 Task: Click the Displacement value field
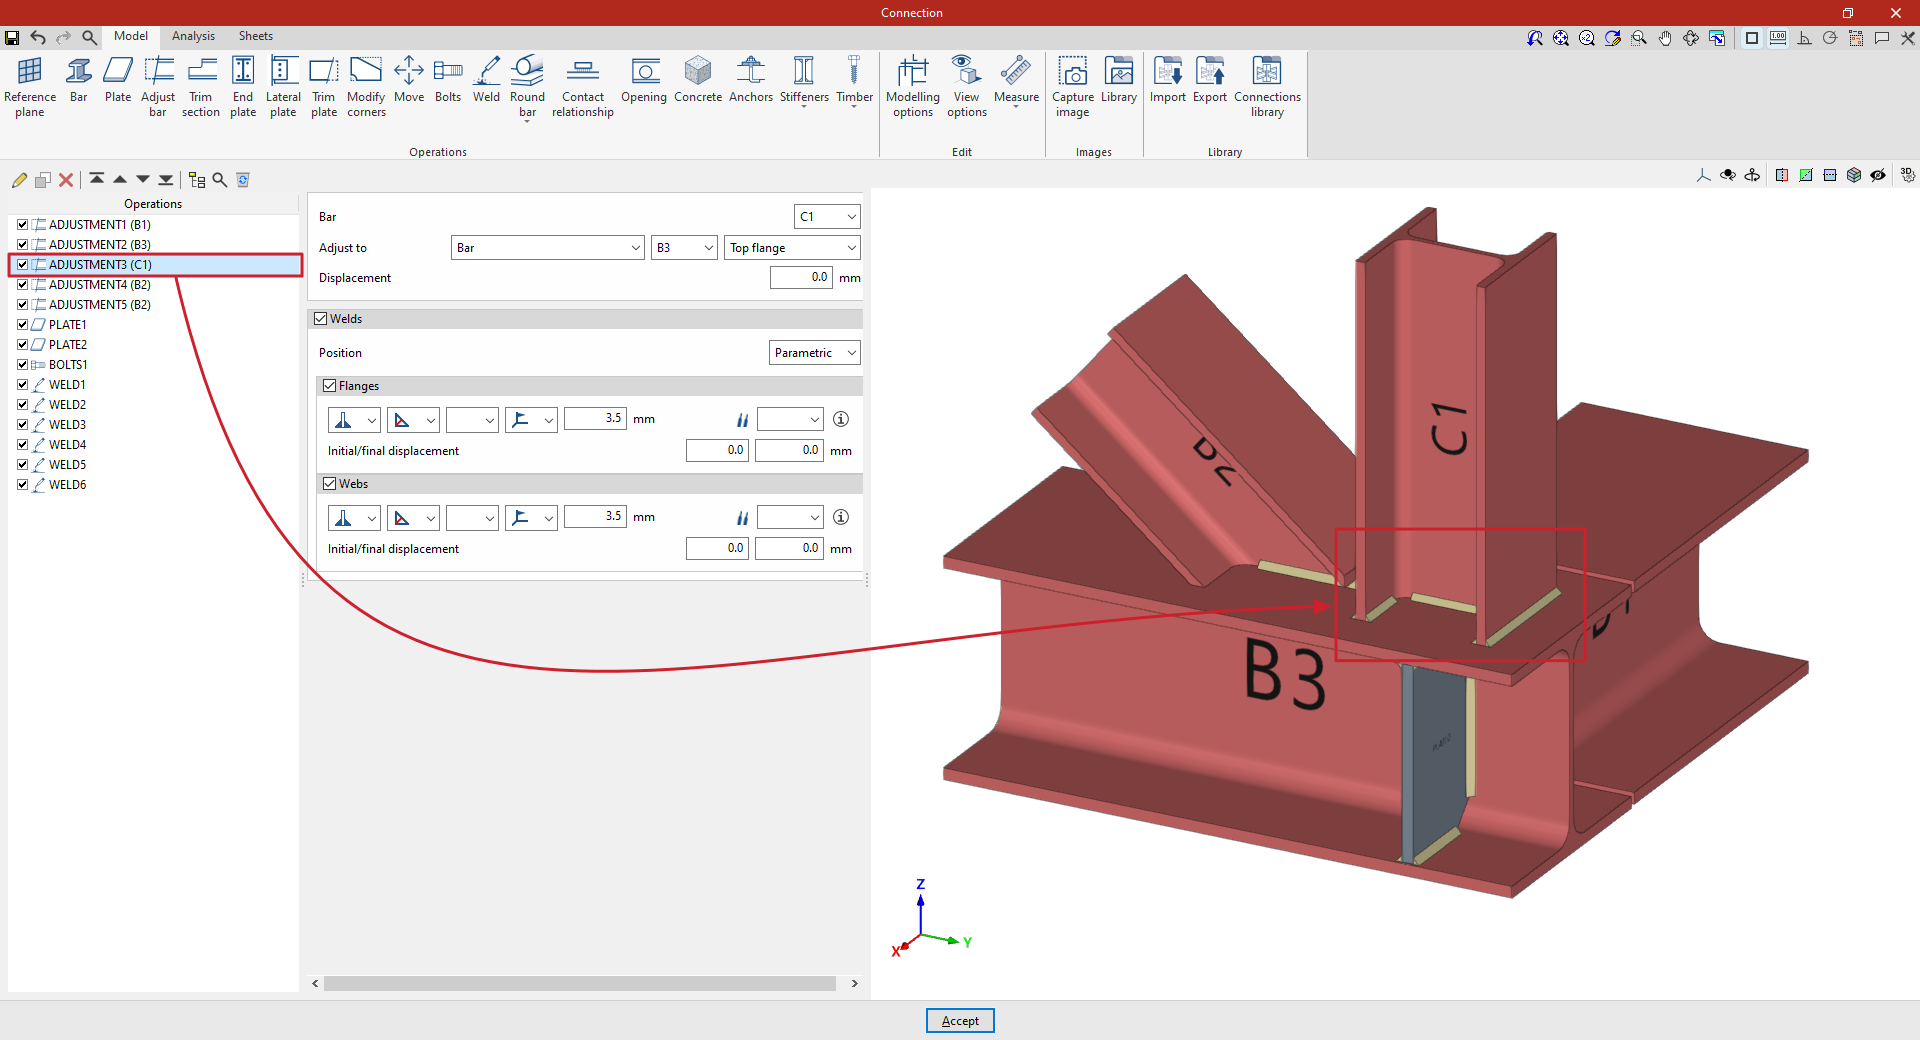click(x=801, y=278)
